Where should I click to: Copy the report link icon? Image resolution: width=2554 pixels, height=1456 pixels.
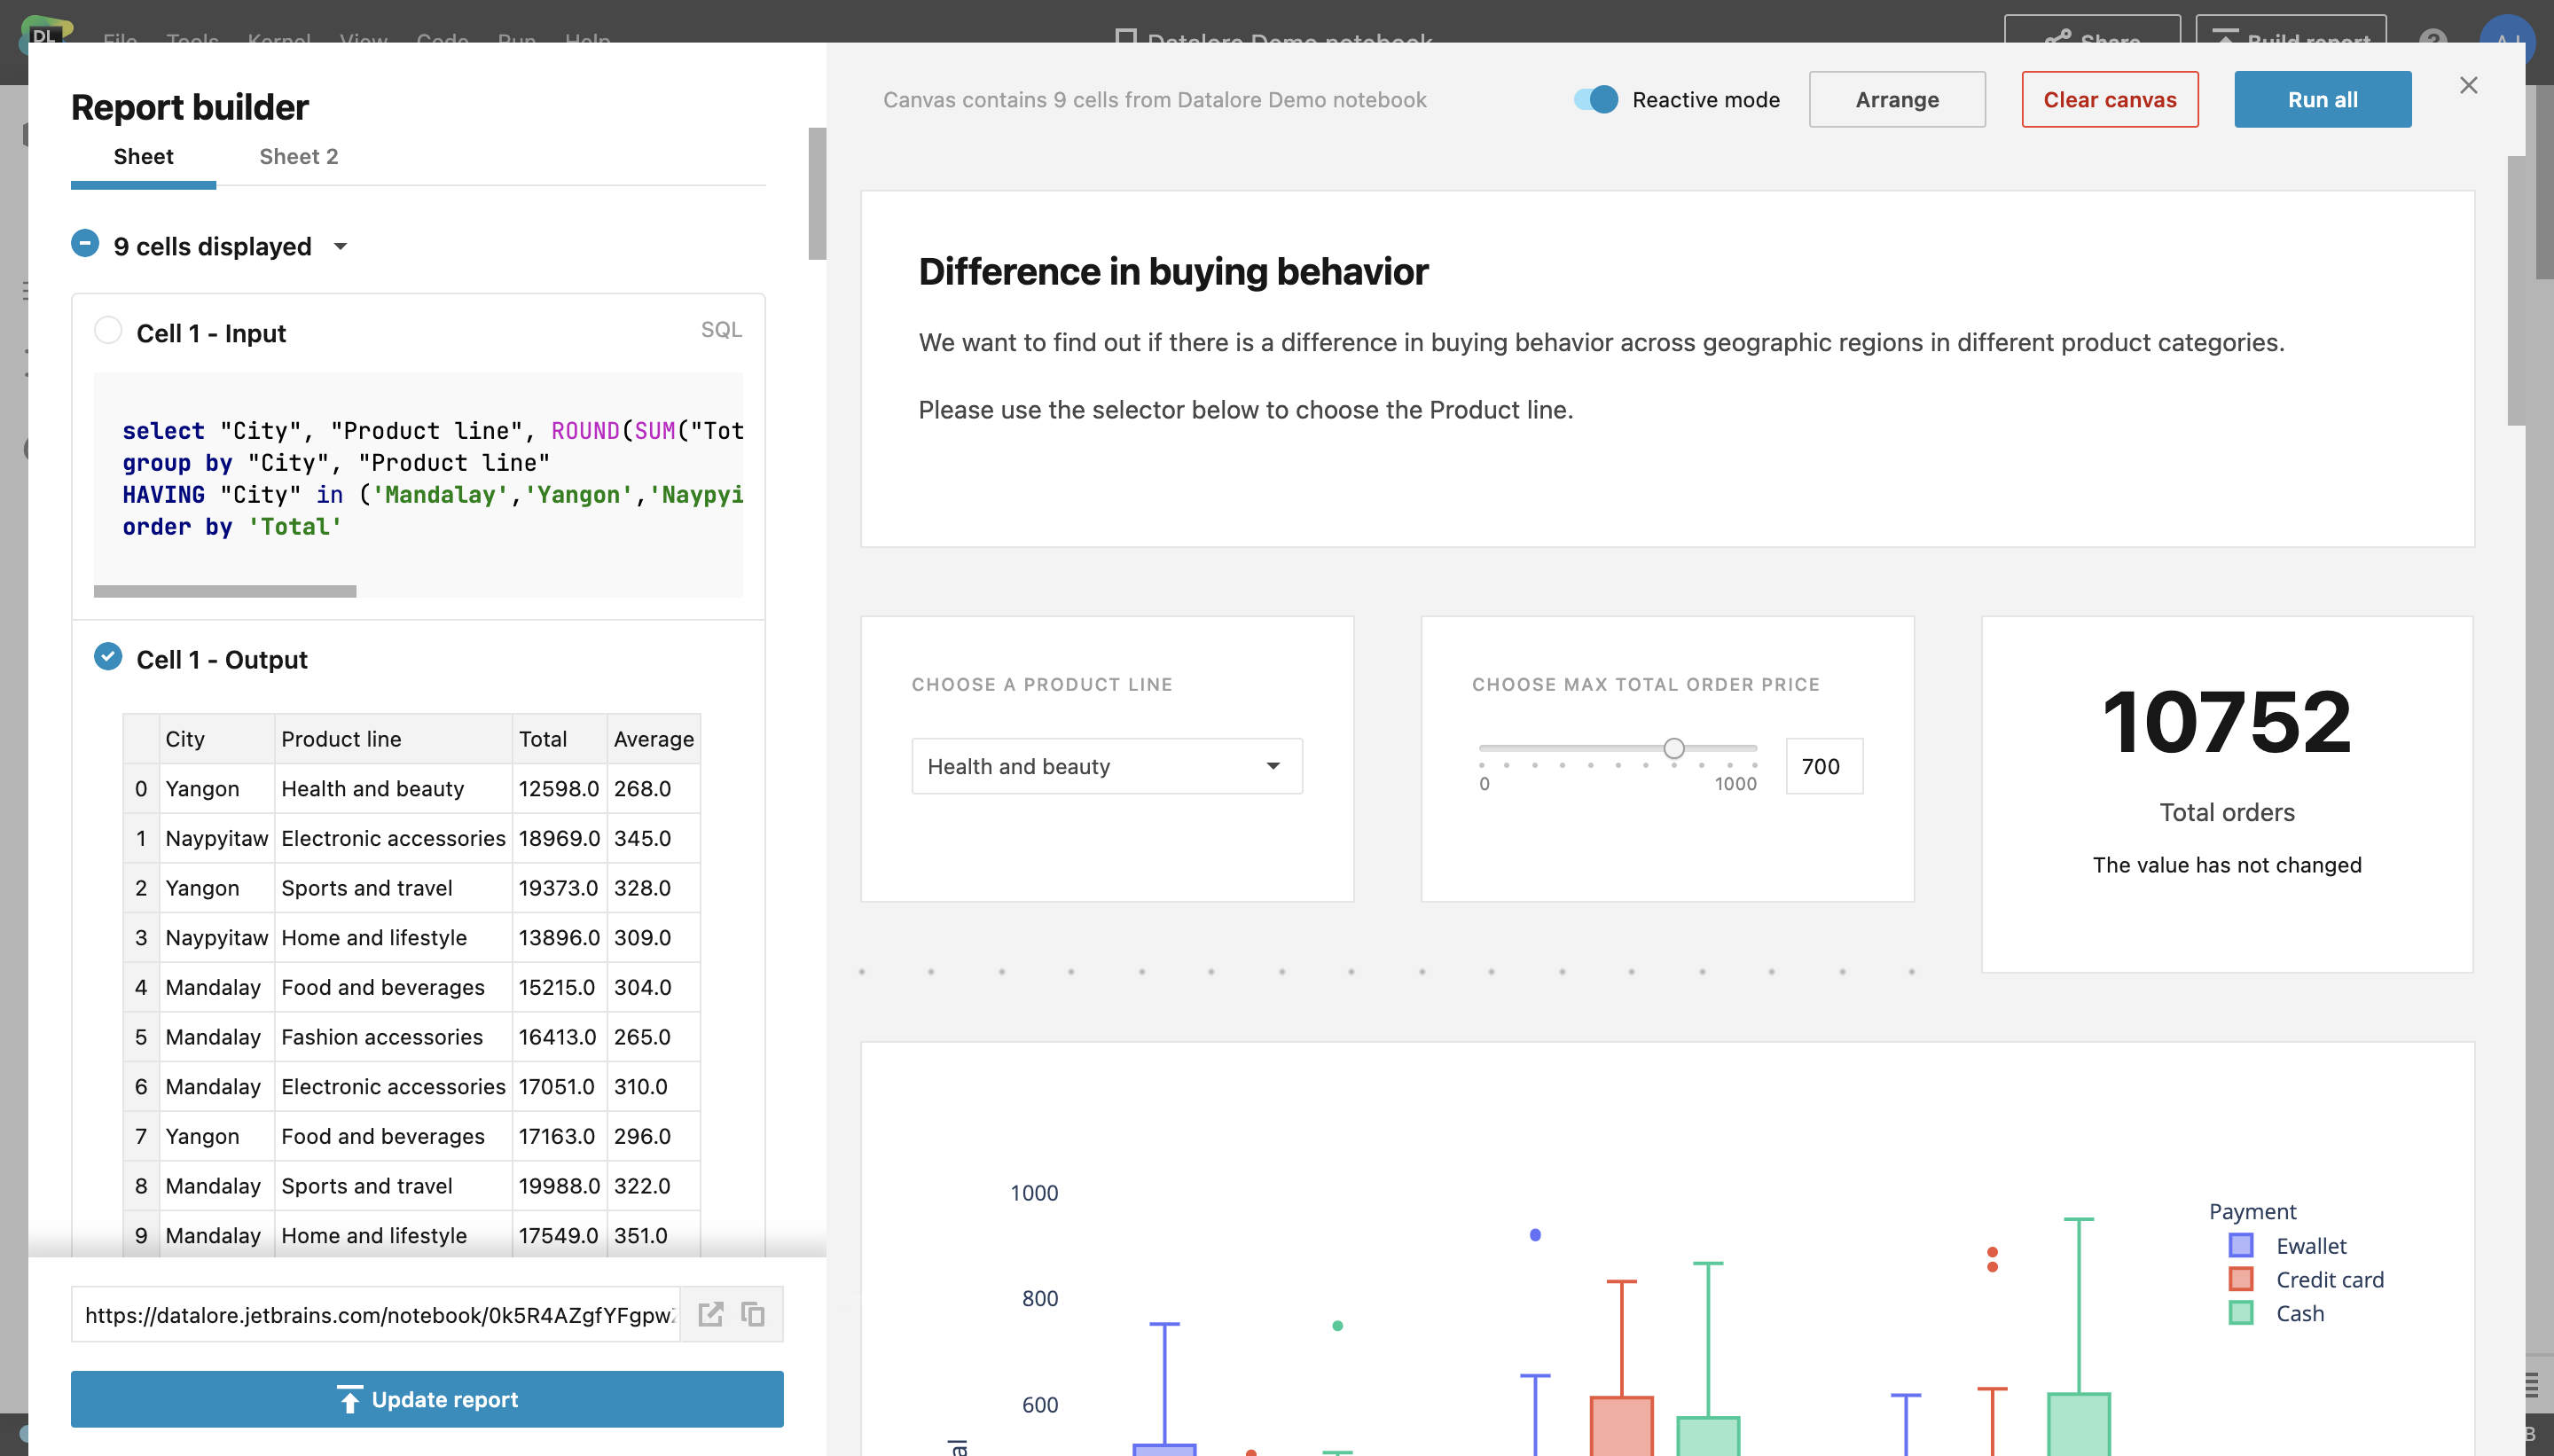tap(753, 1314)
